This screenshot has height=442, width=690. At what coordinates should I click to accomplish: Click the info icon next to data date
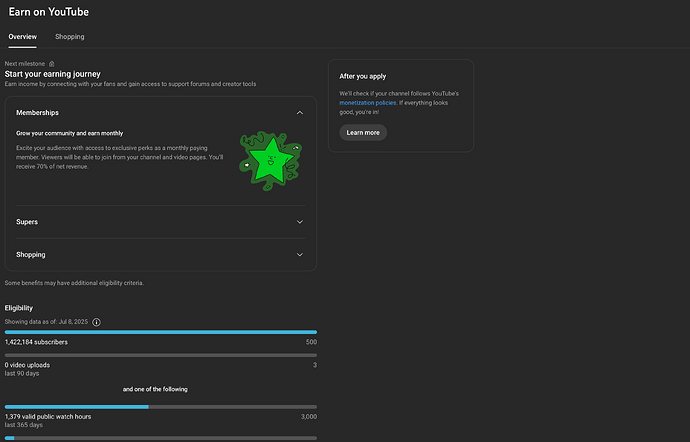(96, 322)
